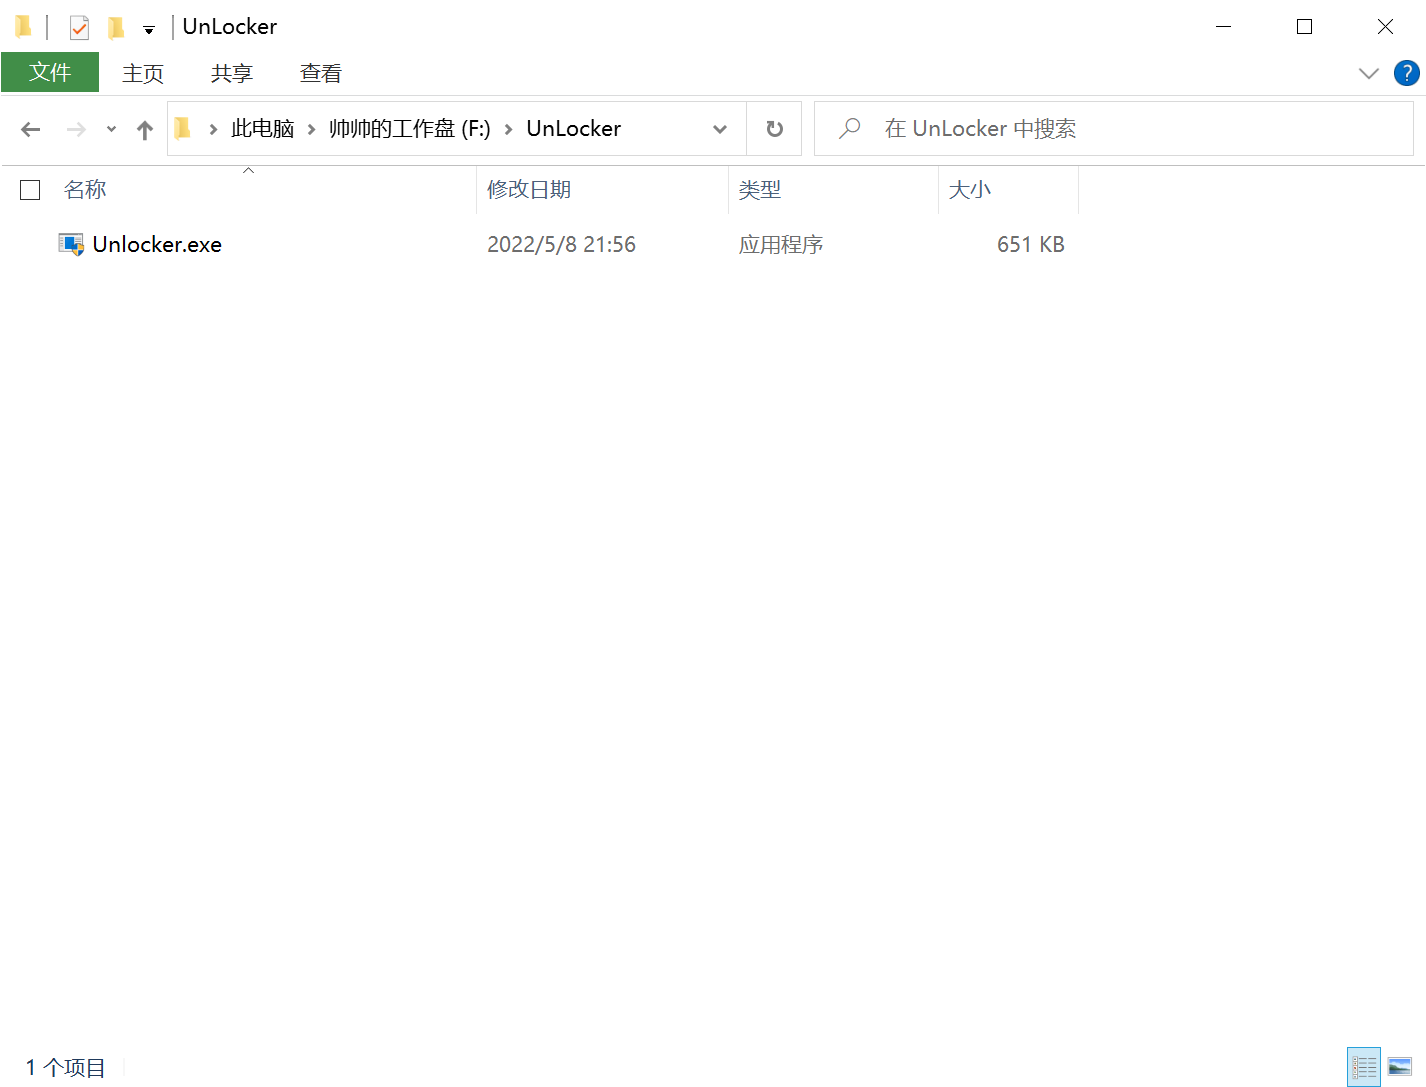Click the search magnifier icon

click(x=850, y=128)
